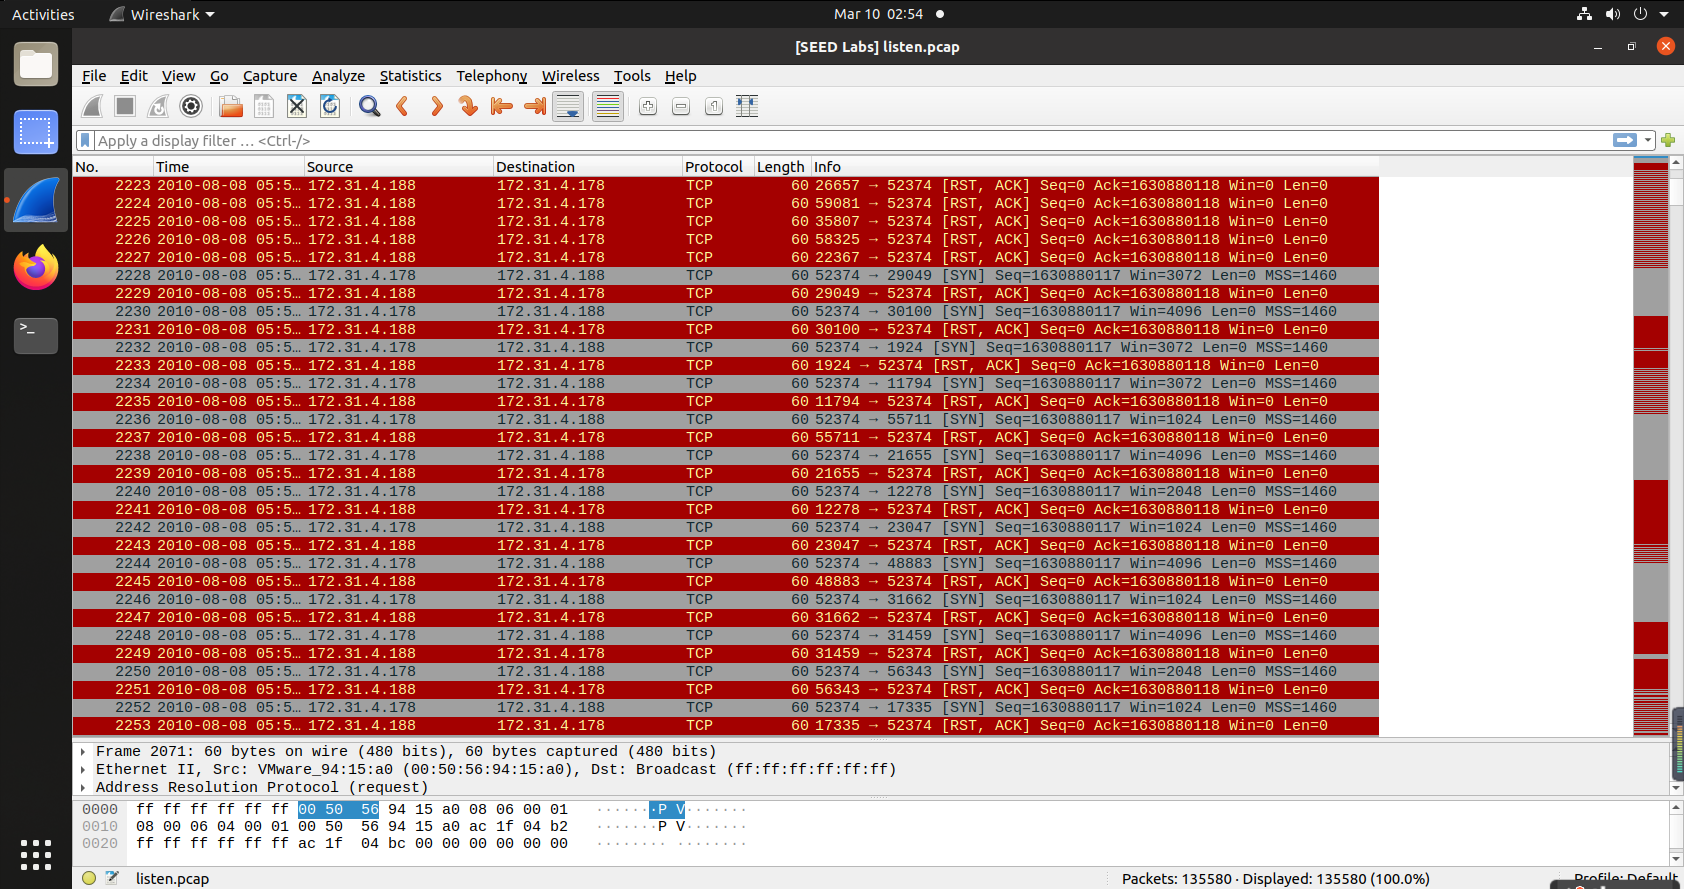Select packet 2250 SYN row
1684x889 pixels.
726,671
